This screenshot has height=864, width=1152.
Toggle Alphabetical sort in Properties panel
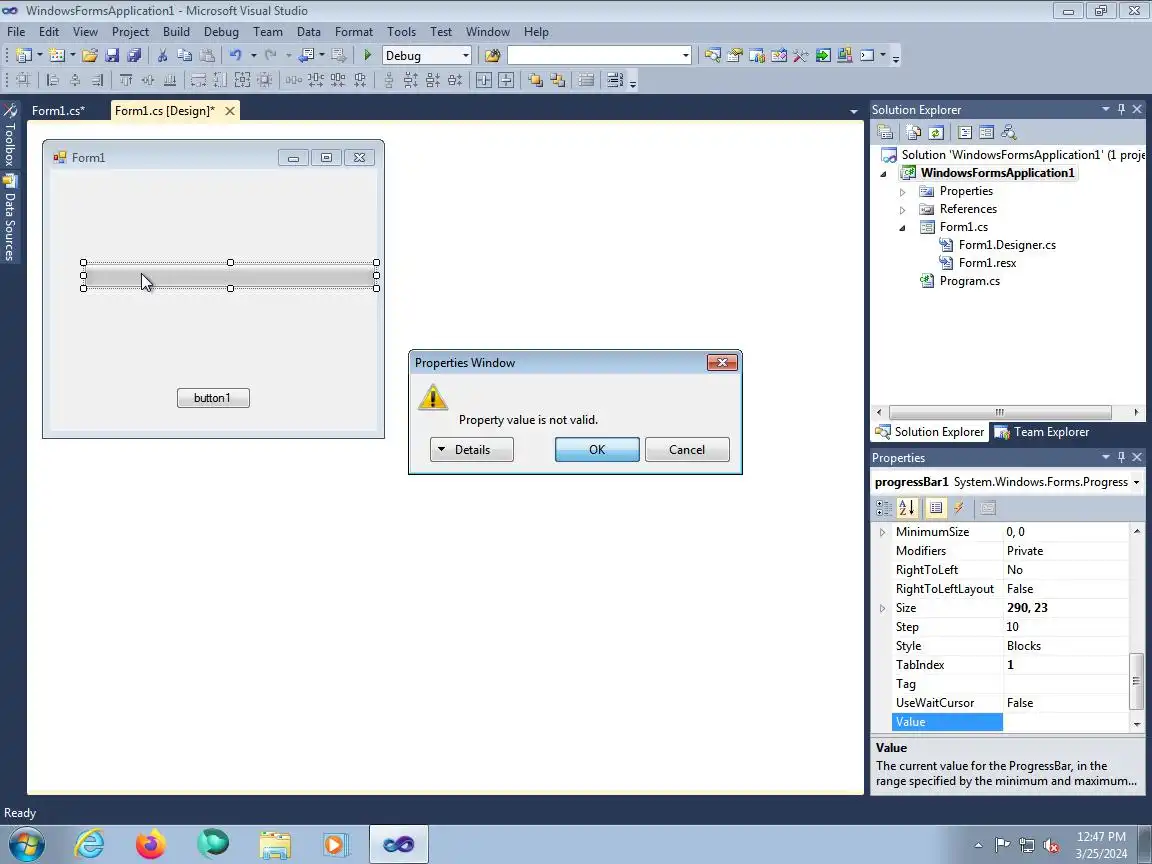907,508
